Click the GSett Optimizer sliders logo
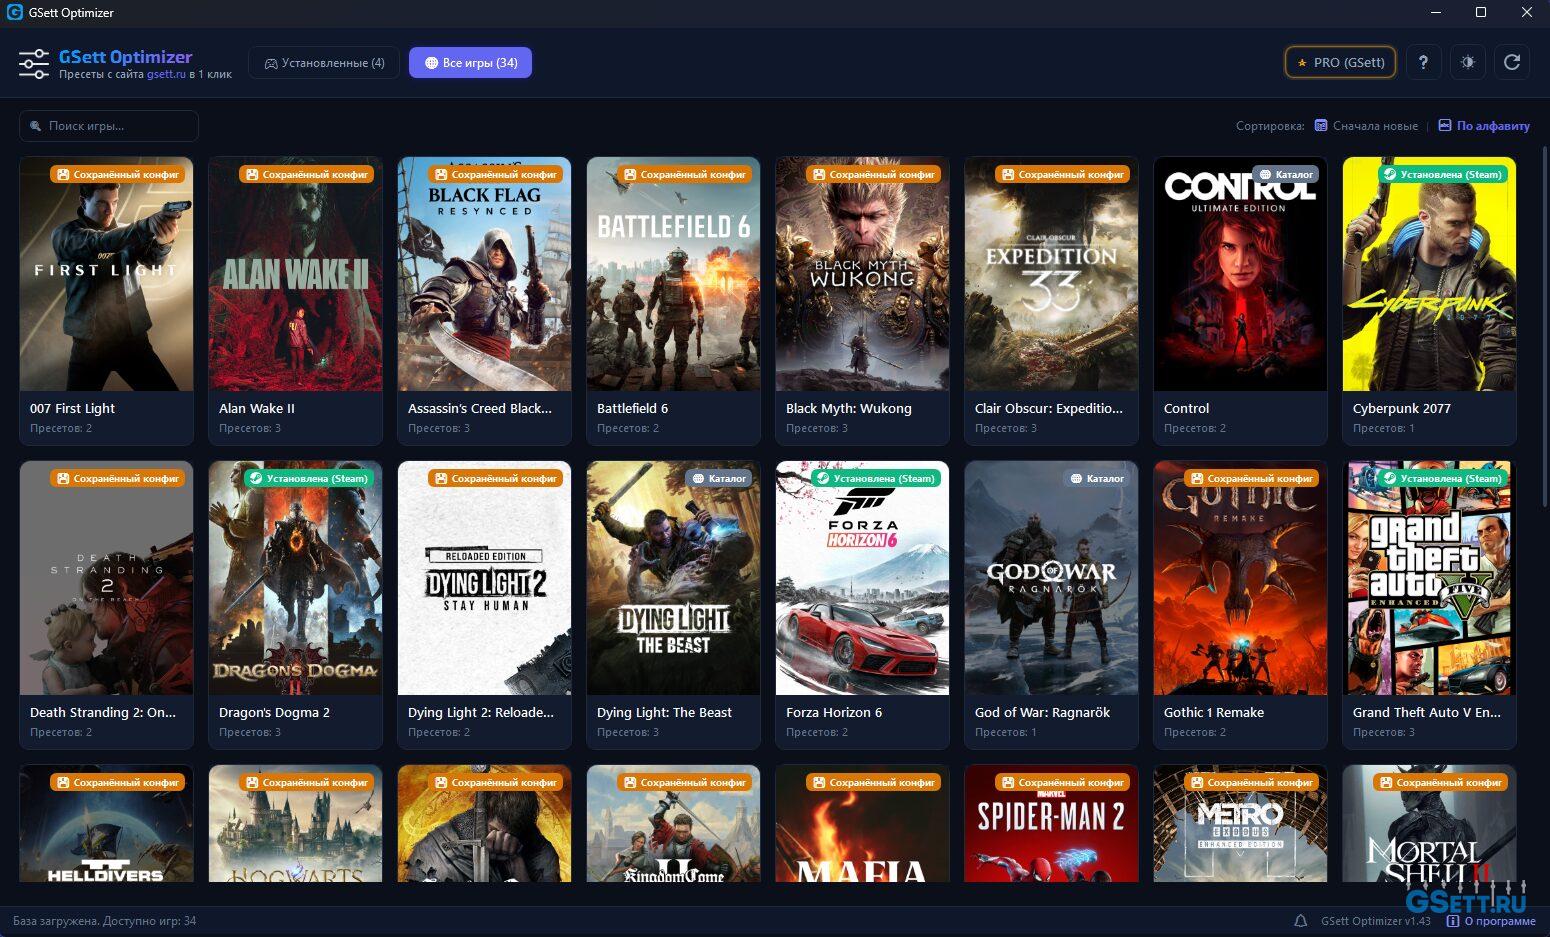 [33, 63]
